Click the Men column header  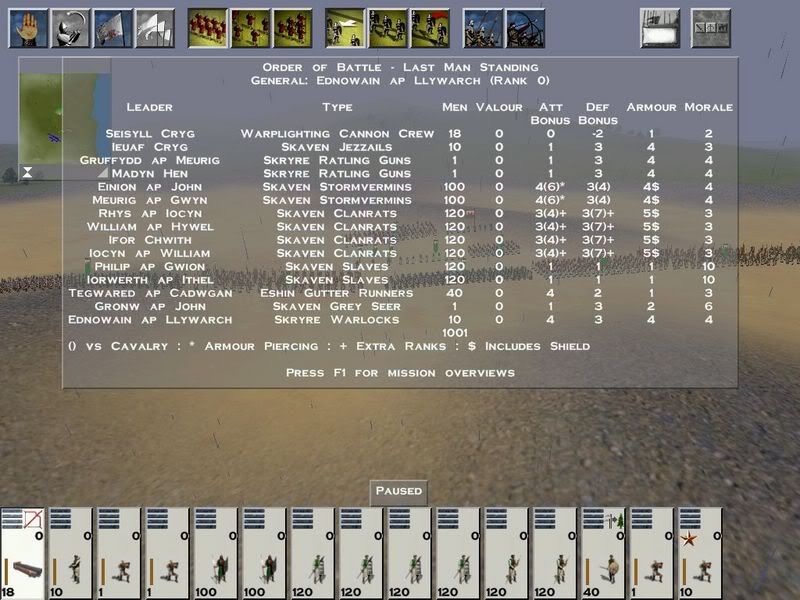tap(455, 108)
